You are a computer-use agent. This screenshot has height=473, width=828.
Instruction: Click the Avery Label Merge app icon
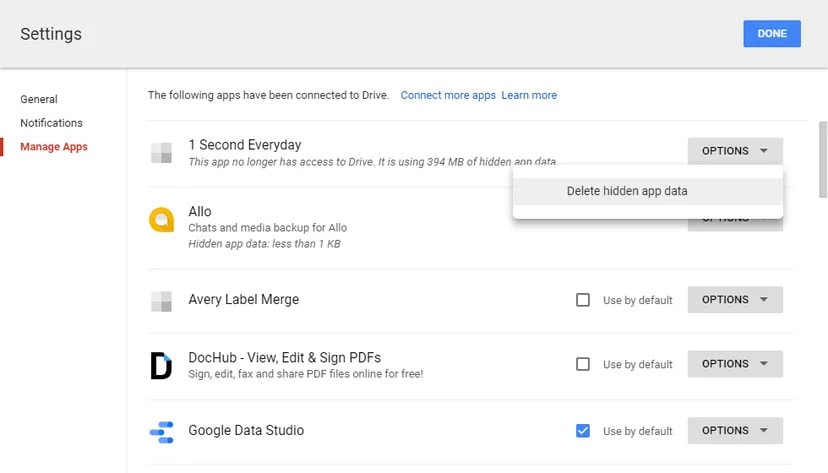[x=161, y=300]
